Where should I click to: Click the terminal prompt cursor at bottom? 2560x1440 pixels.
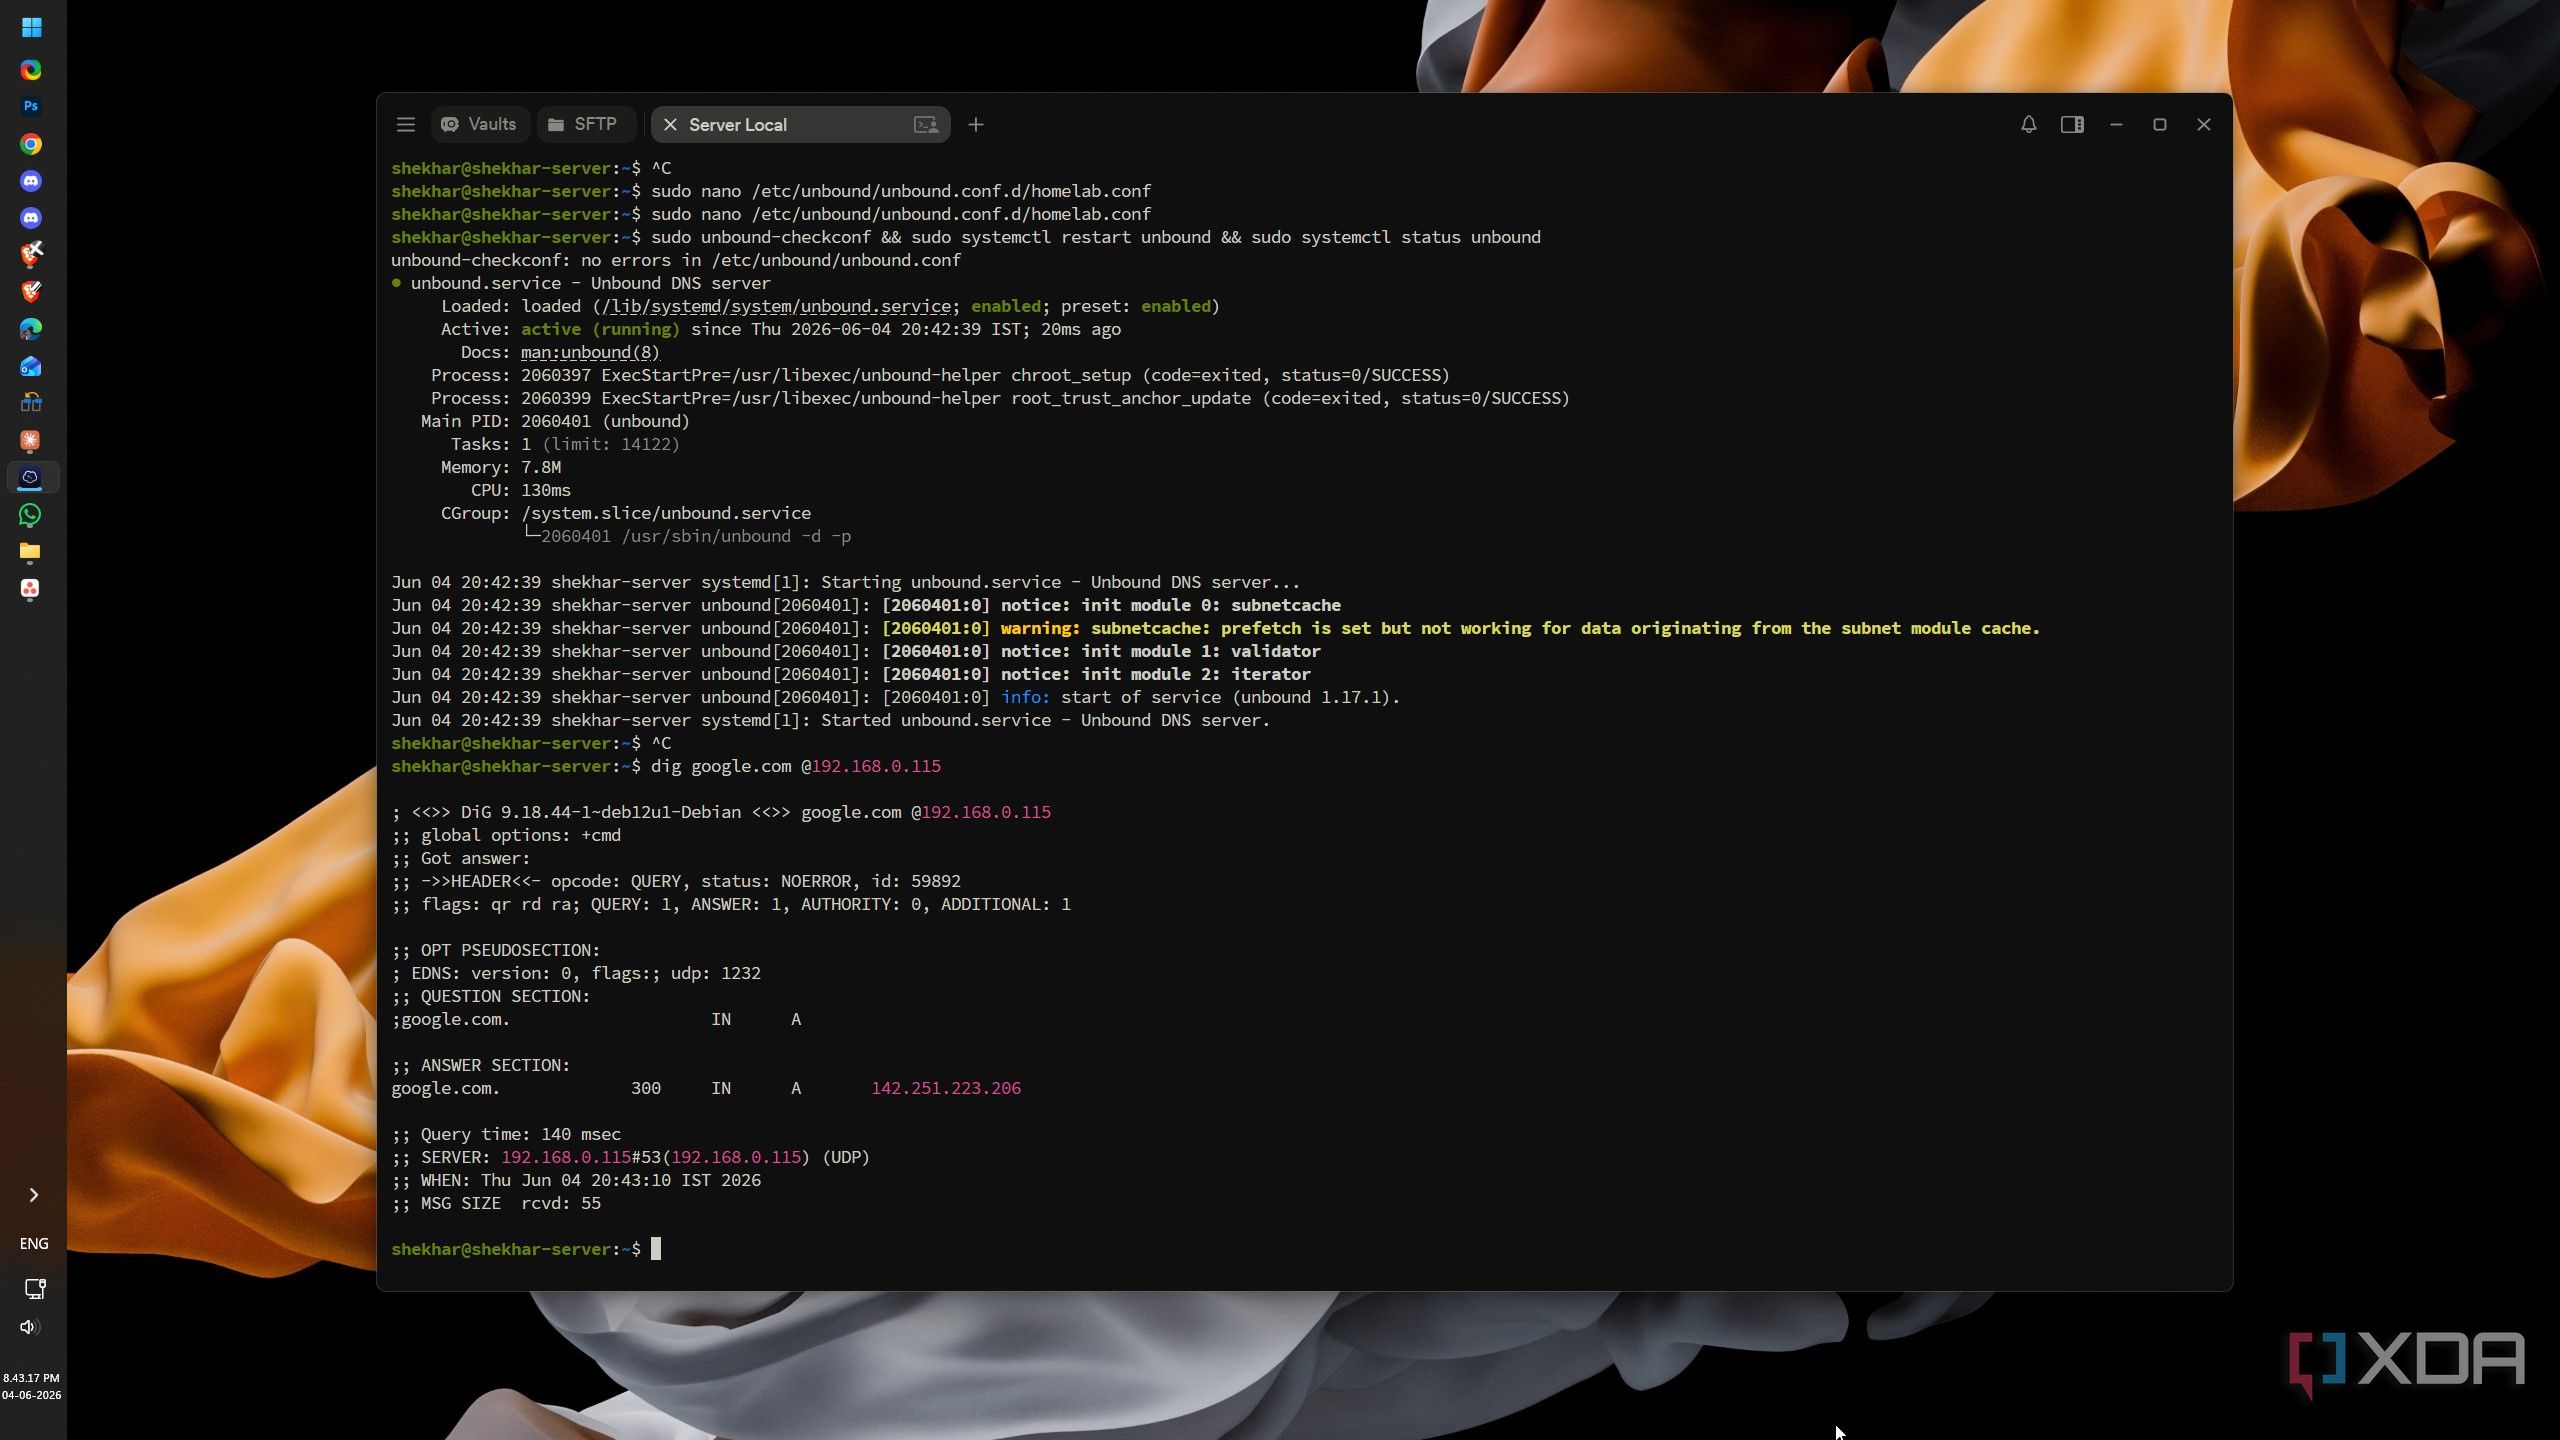click(656, 1249)
